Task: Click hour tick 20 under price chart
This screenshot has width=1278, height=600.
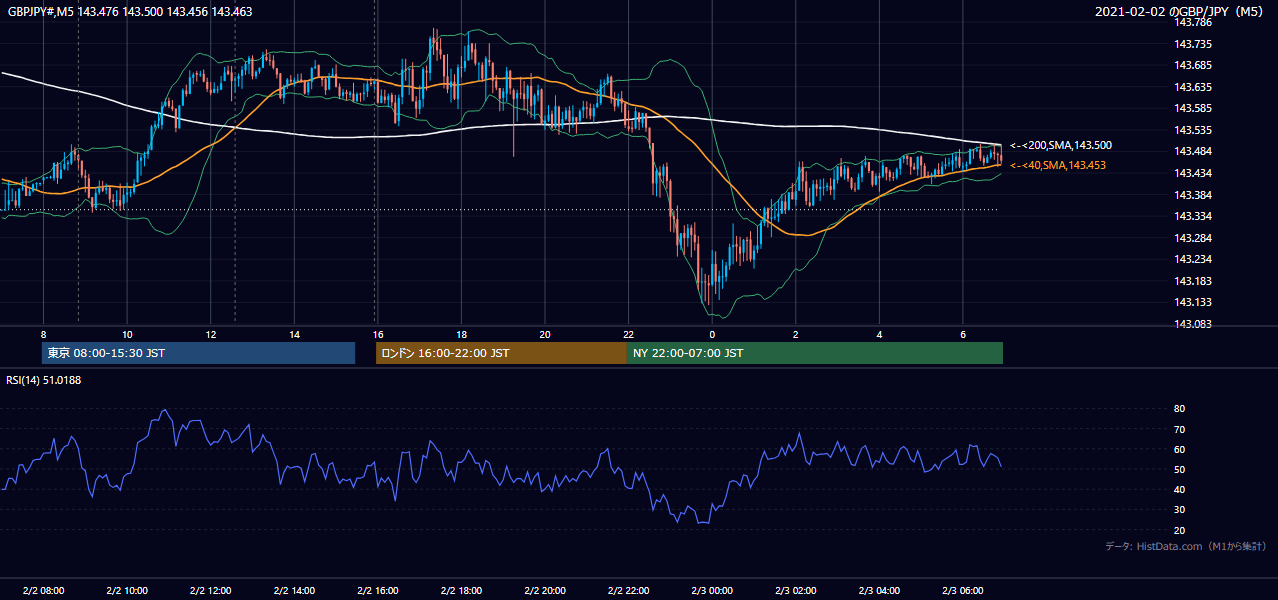Action: pos(545,334)
